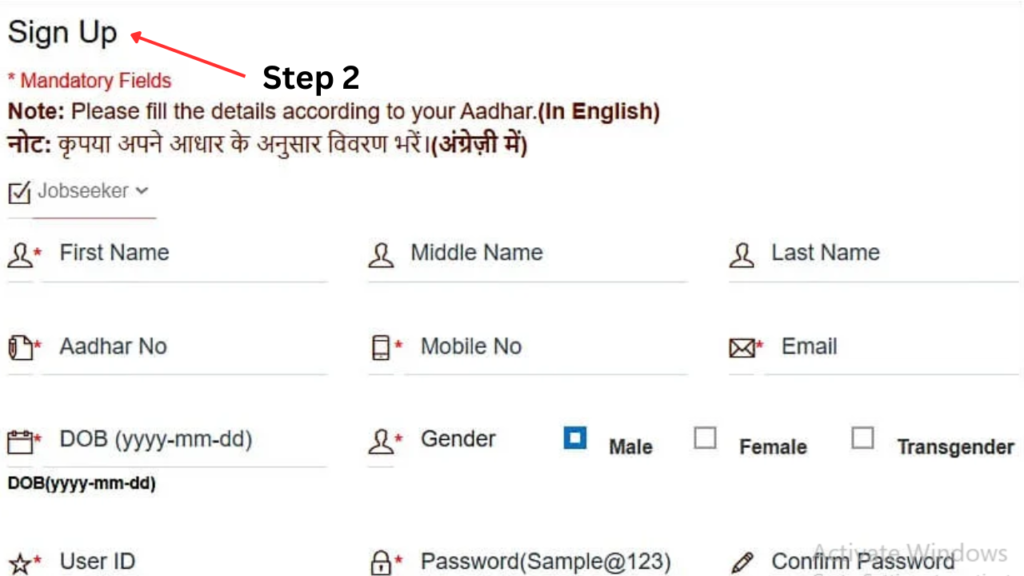The width and height of the screenshot is (1024, 576).
Task: Click the Jobseeker checkmark icon
Action: coord(19,191)
